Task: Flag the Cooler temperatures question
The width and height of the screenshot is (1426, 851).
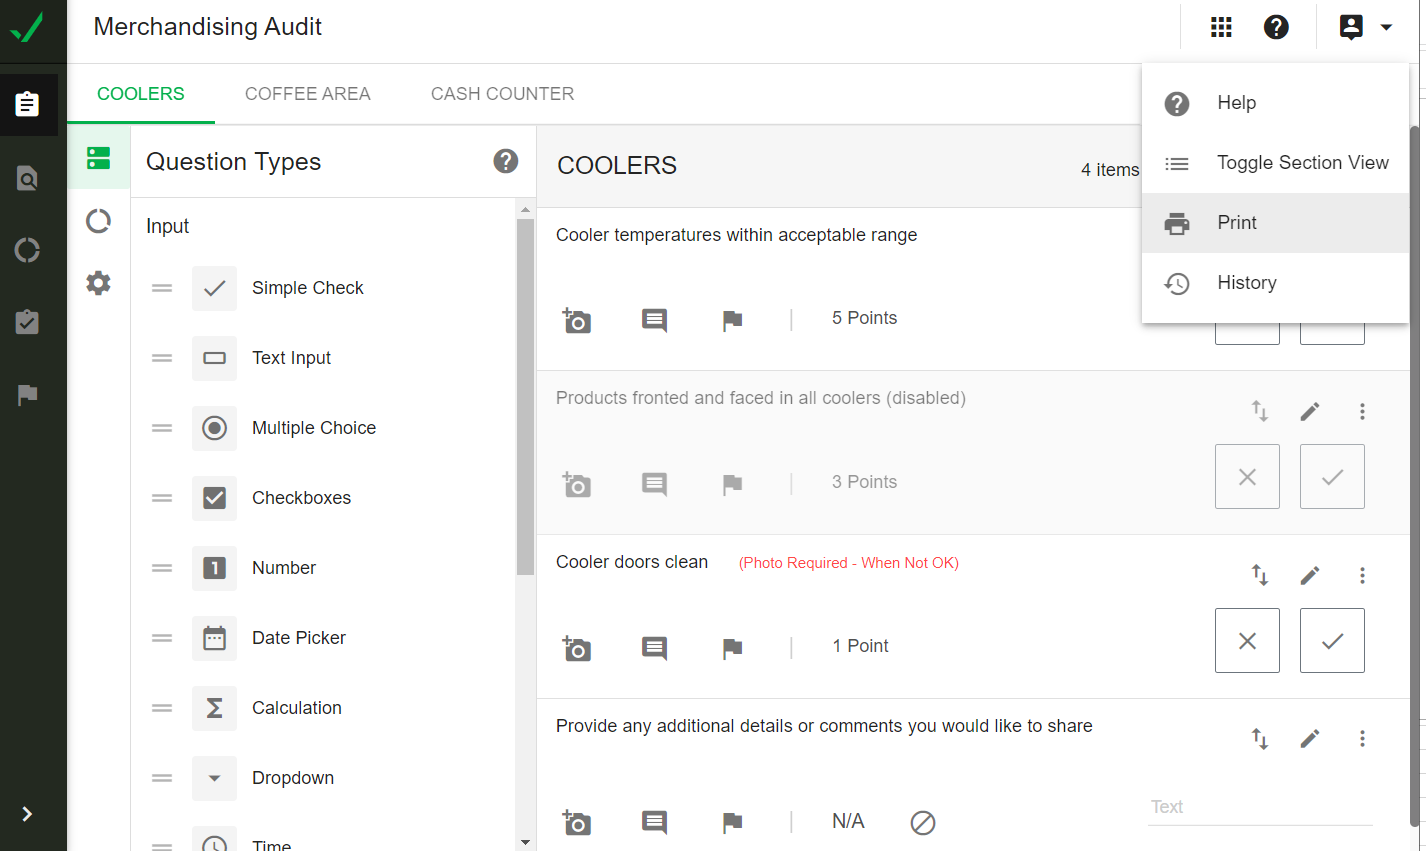Action: (x=732, y=320)
